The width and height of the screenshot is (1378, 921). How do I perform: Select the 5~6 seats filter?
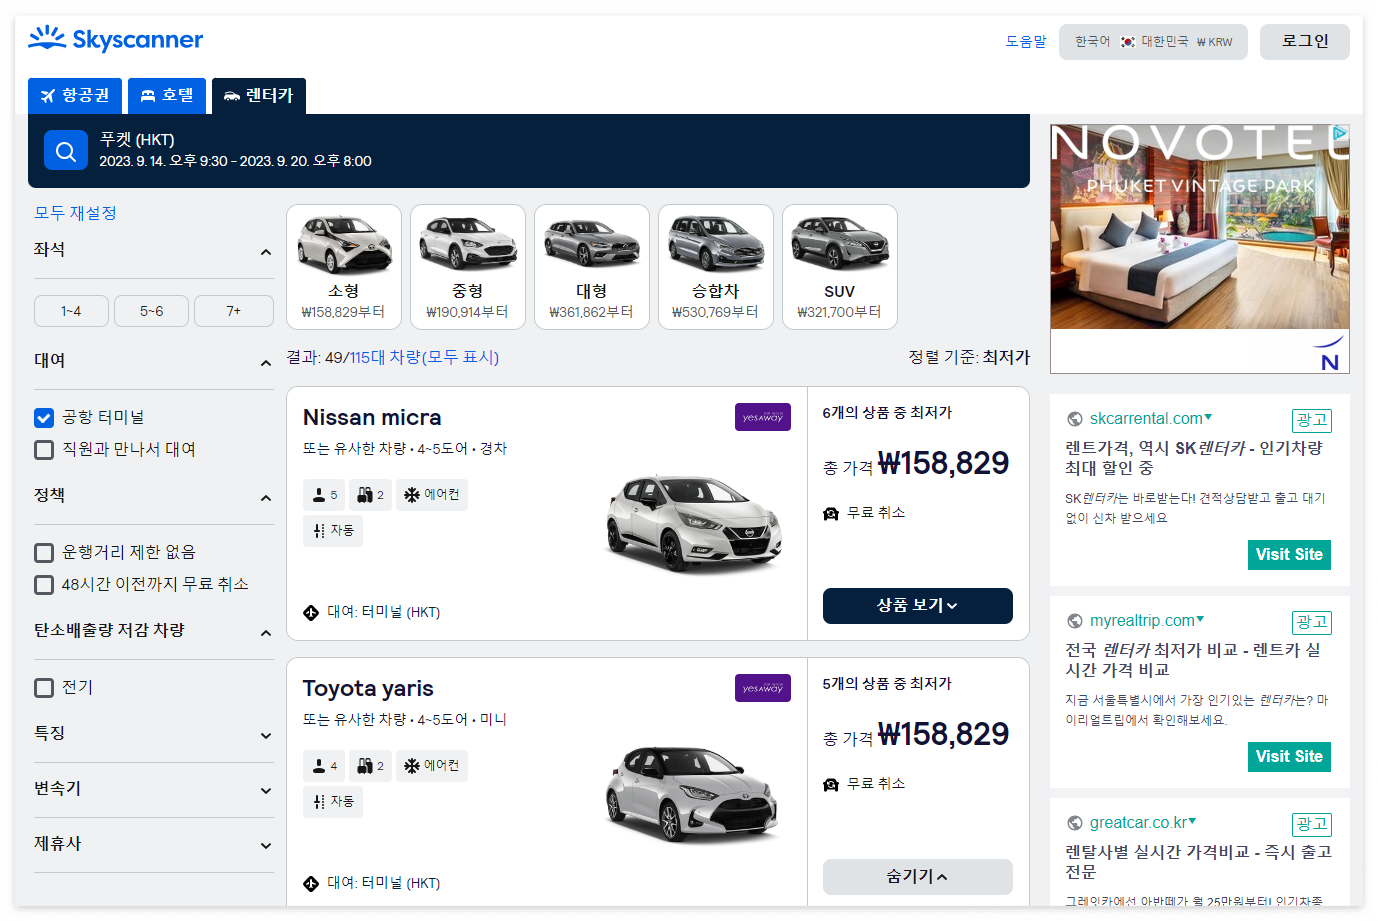[x=151, y=311]
